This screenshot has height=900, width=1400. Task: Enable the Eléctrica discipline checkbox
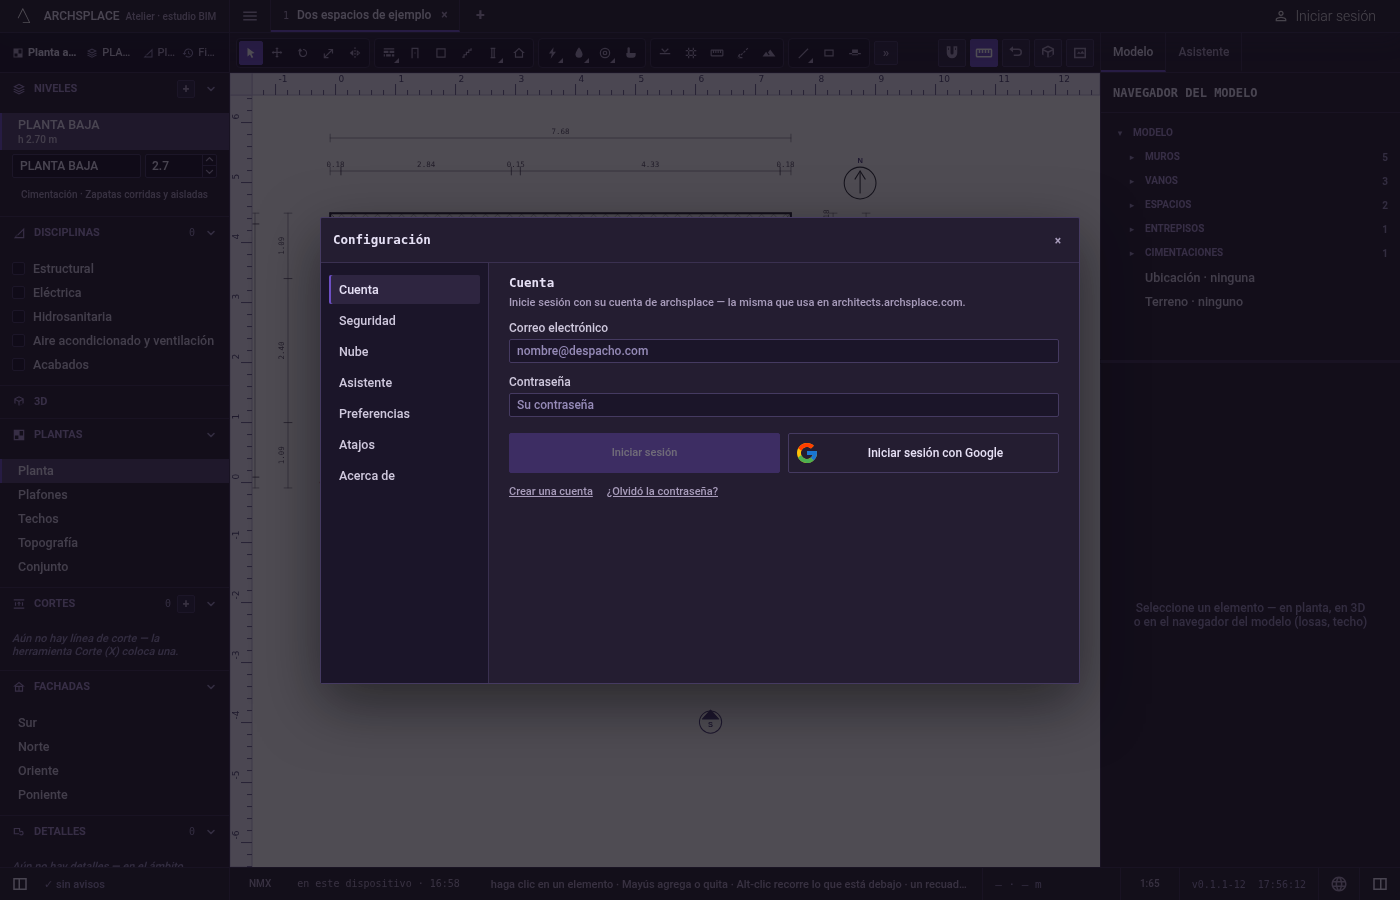(18, 293)
